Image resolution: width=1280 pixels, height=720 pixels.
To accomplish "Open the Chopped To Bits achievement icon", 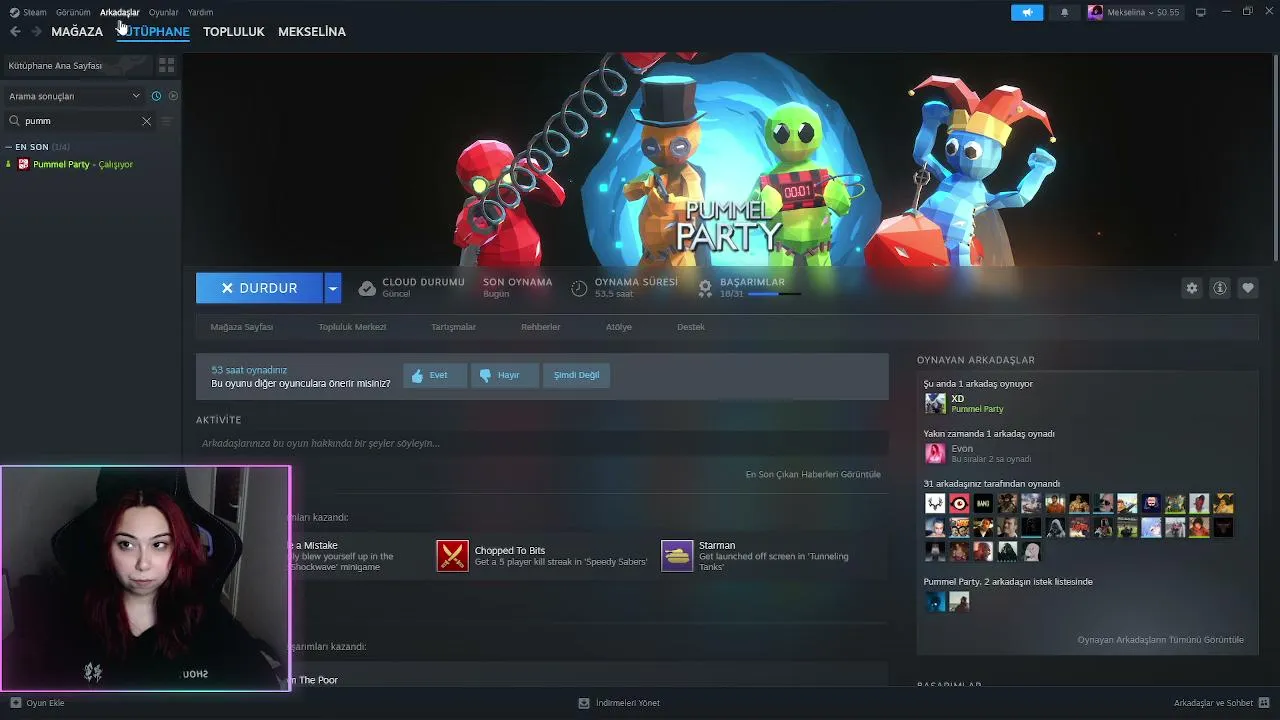I will coord(453,556).
